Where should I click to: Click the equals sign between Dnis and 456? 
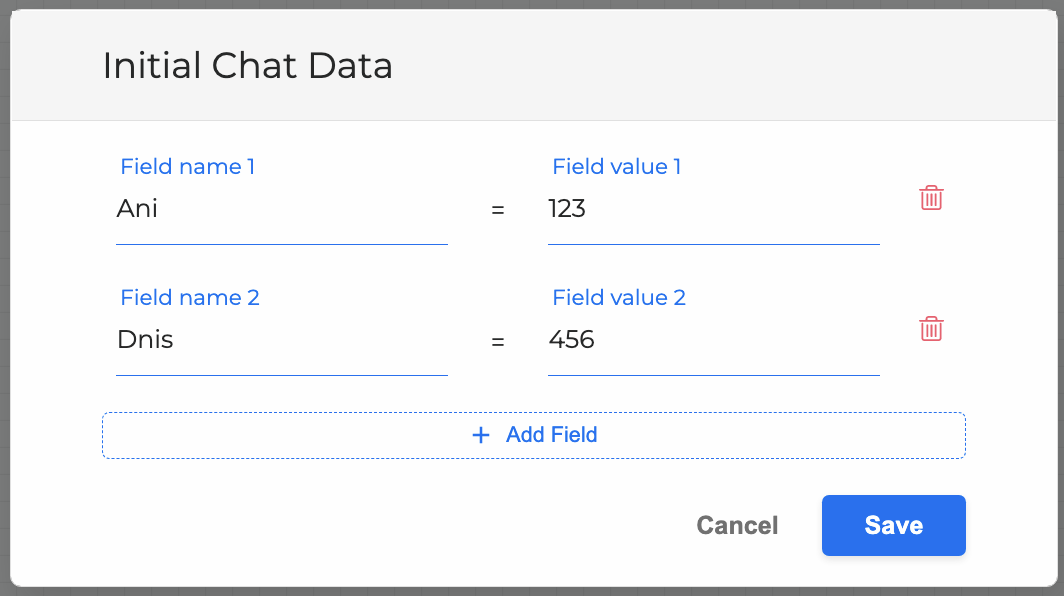498,341
